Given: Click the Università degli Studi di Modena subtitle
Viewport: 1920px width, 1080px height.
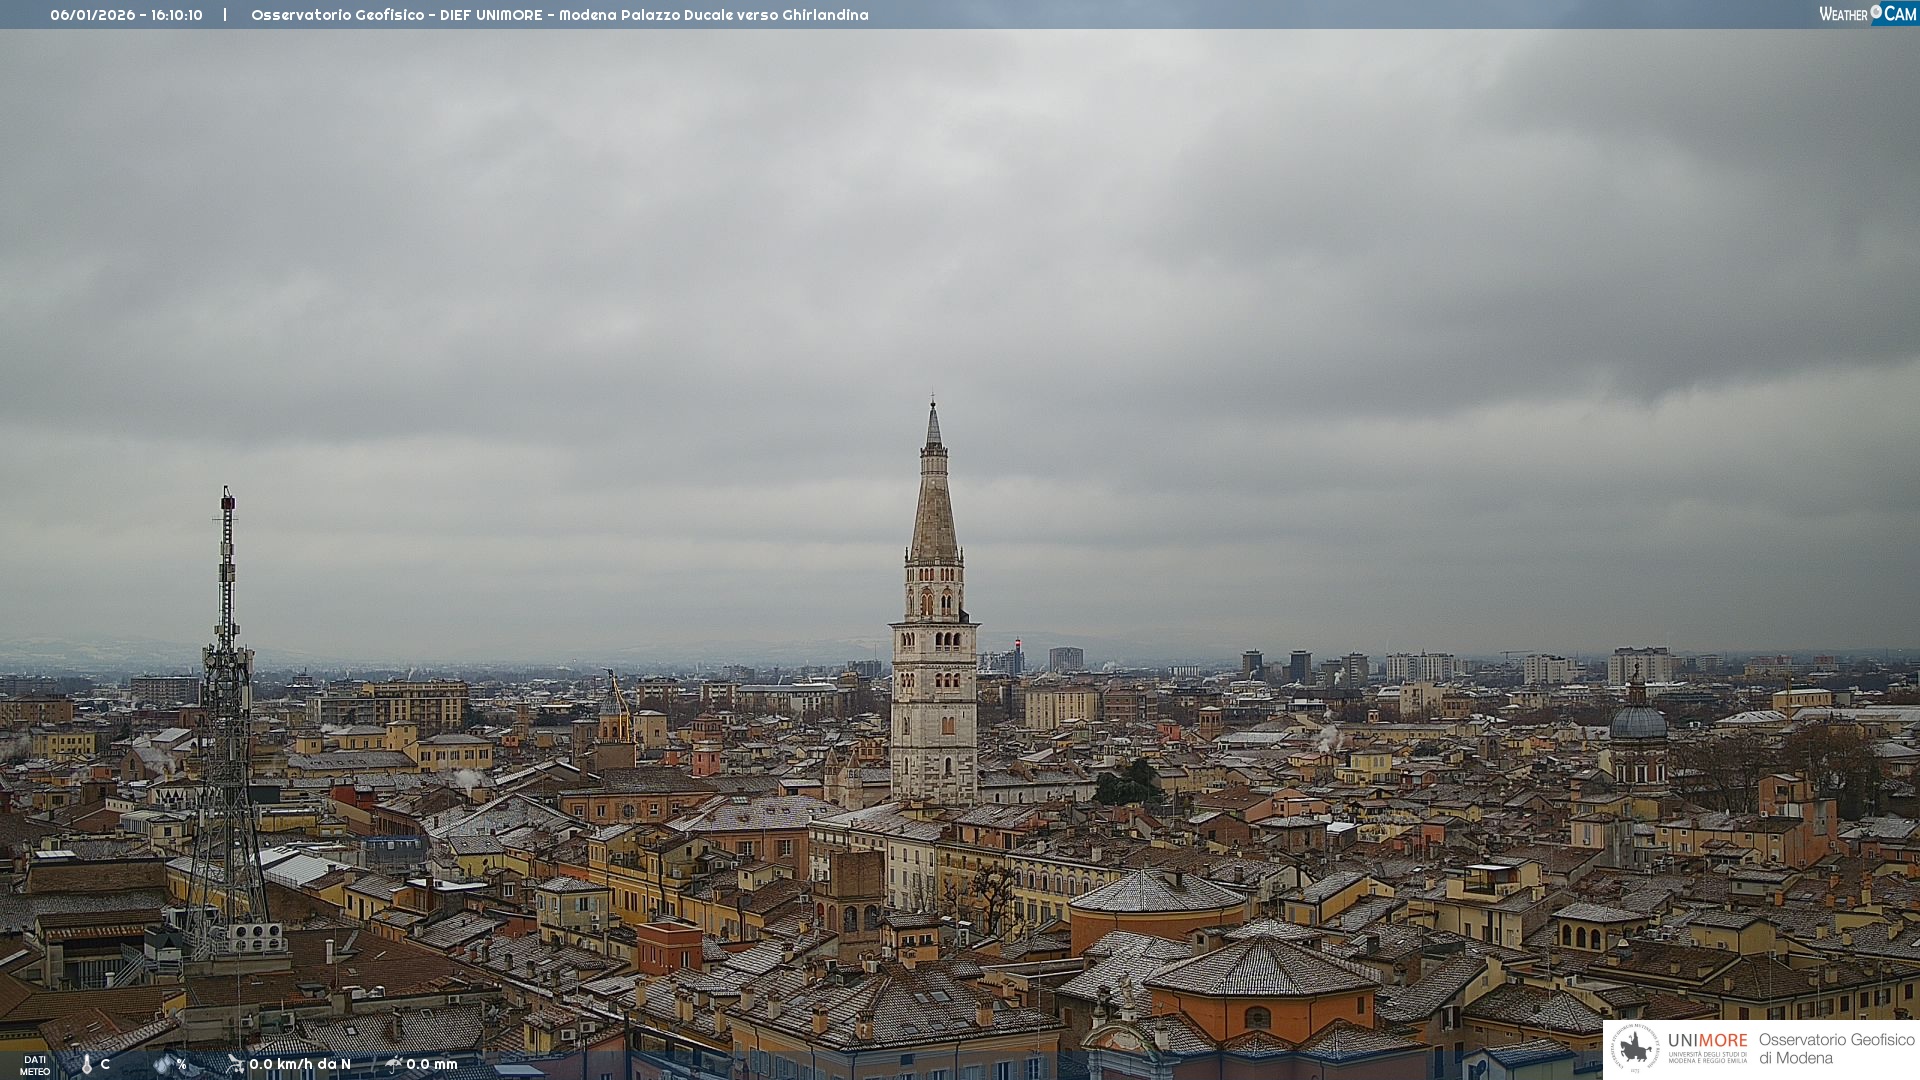Looking at the screenshot, I should pyautogui.click(x=1707, y=1057).
